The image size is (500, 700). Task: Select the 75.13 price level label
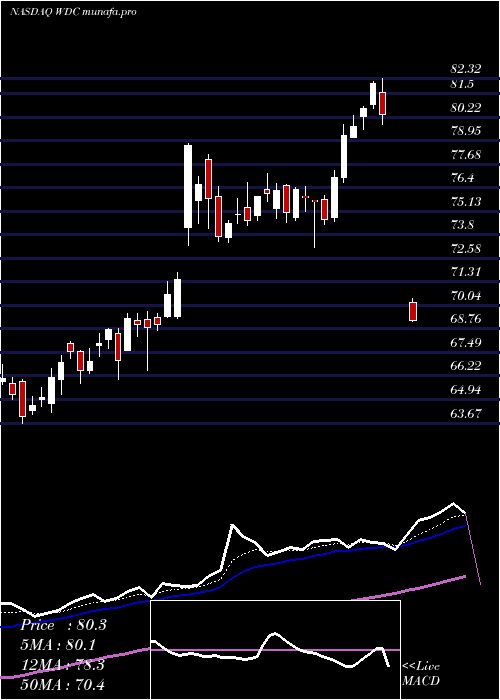click(466, 202)
